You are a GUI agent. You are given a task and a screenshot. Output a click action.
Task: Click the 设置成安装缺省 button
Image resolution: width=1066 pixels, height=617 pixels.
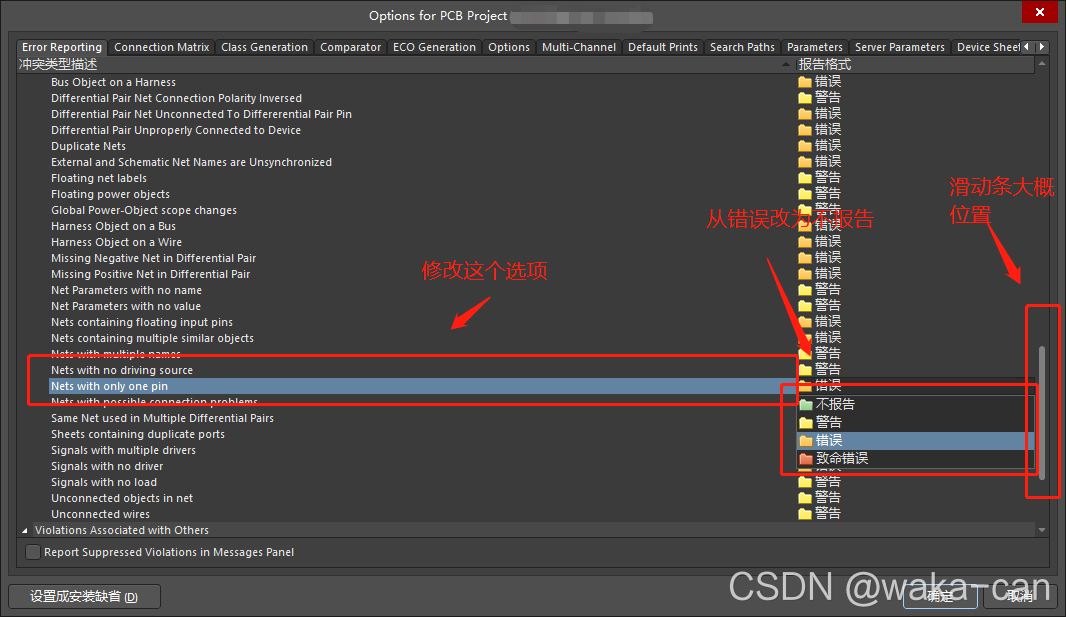84,597
